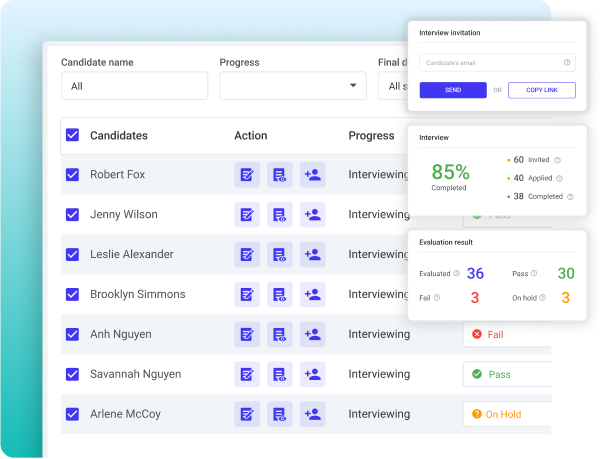View report icon for Jenny Wilson
The width and height of the screenshot is (604, 459).
click(x=280, y=214)
